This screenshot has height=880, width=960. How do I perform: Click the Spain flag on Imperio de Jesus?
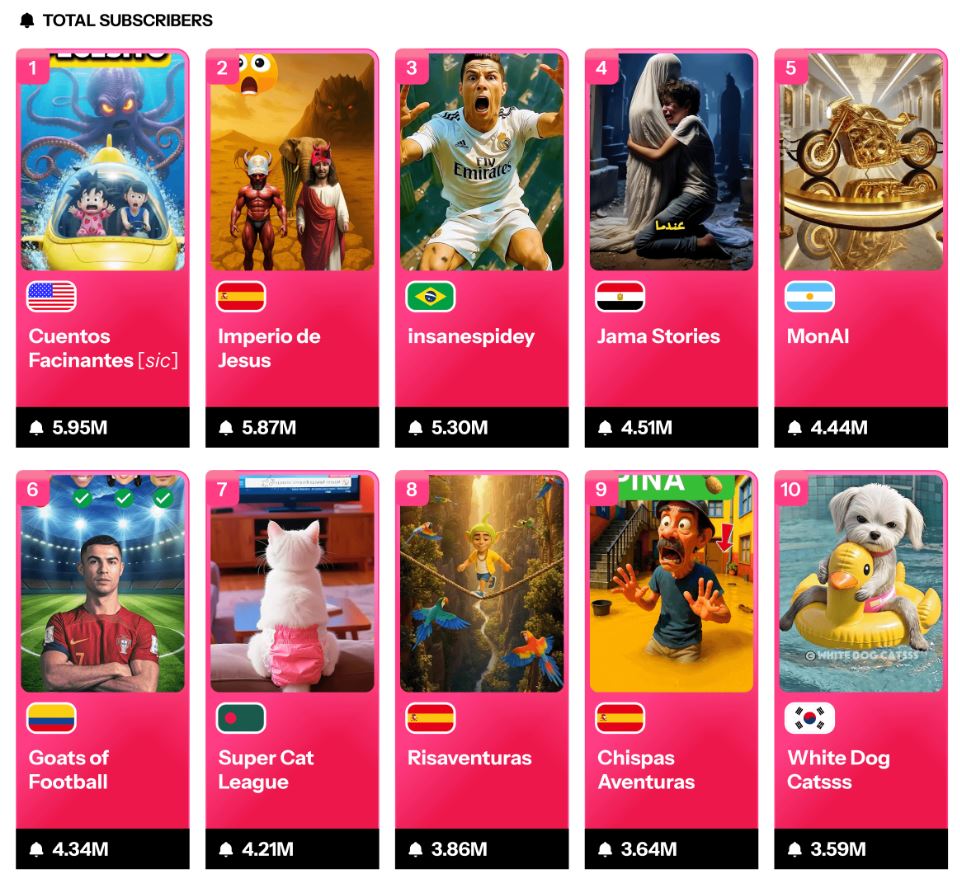click(241, 296)
